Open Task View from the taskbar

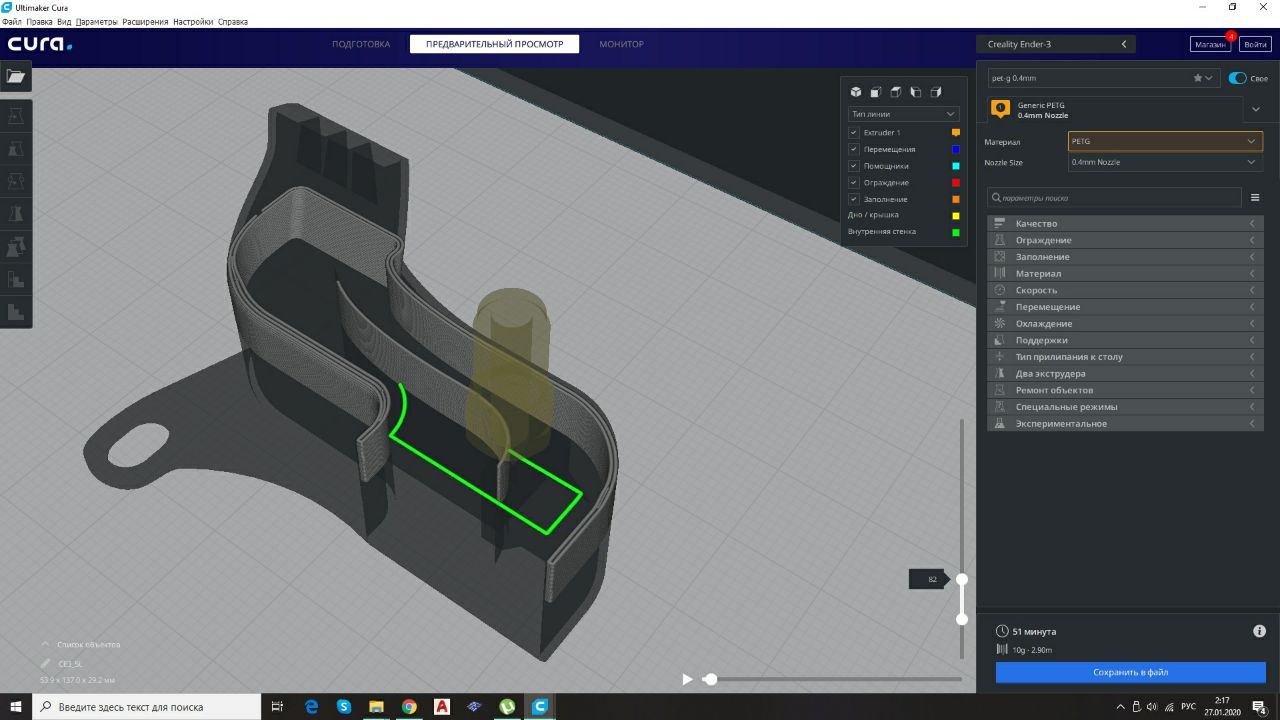click(x=278, y=706)
